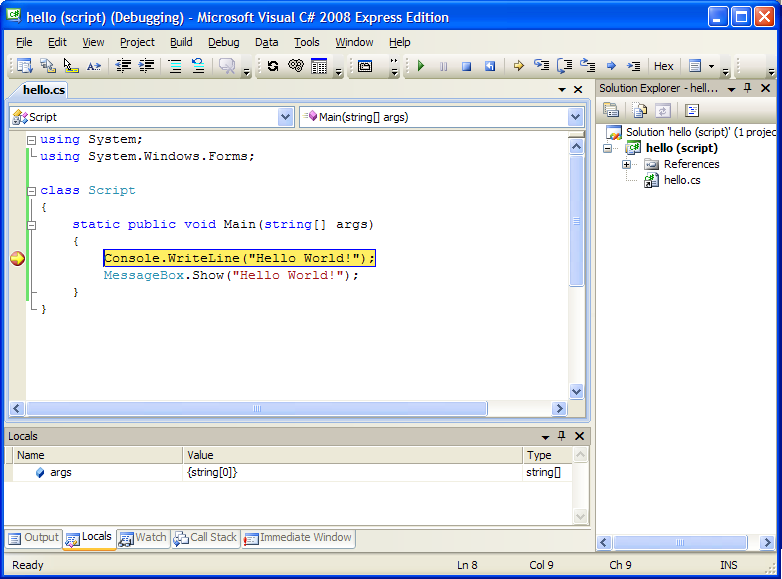This screenshot has height=579, width=782.
Task: Click the Value column header in Locals
Action: pyautogui.click(x=353, y=455)
